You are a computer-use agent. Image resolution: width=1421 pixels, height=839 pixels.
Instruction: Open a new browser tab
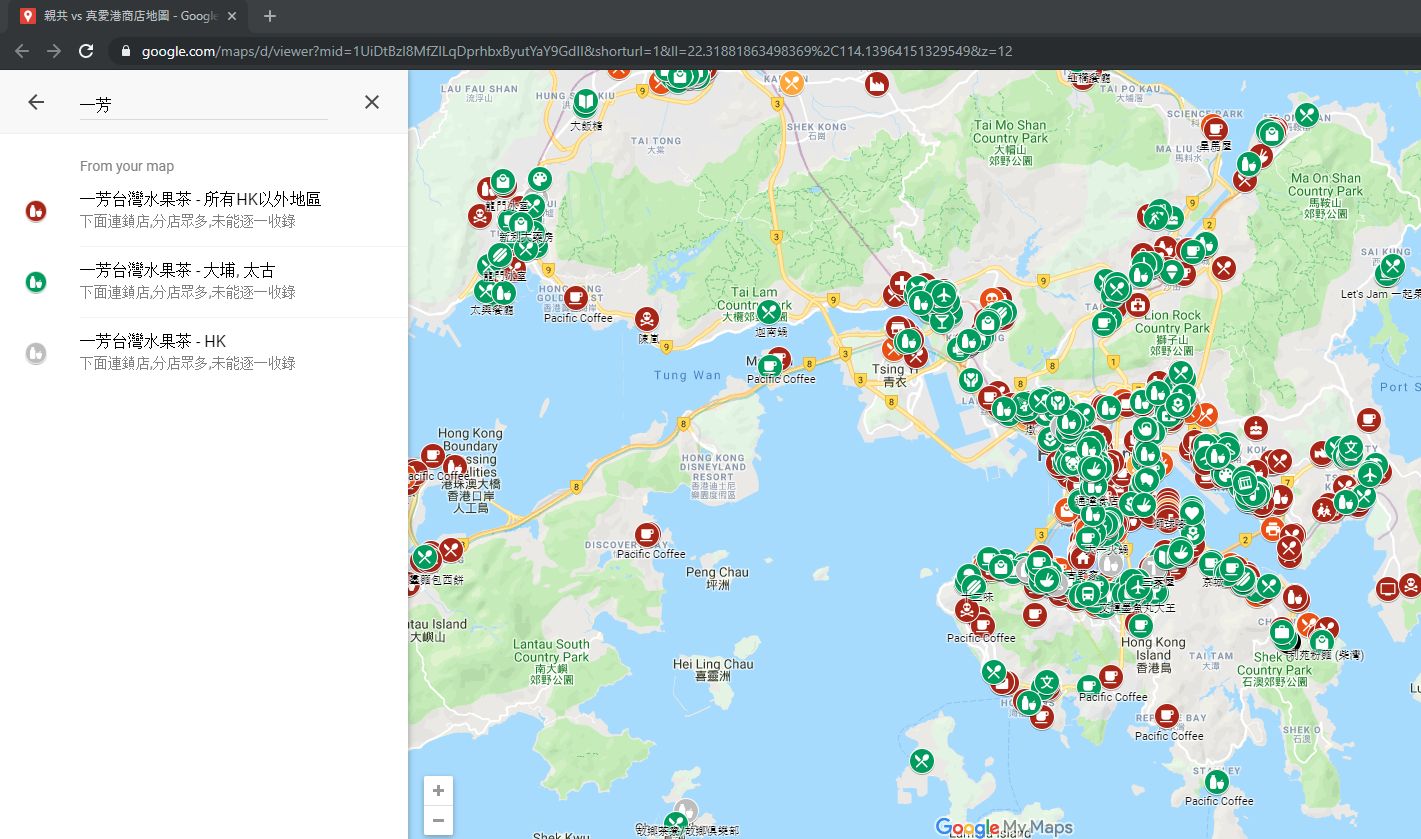(x=270, y=16)
